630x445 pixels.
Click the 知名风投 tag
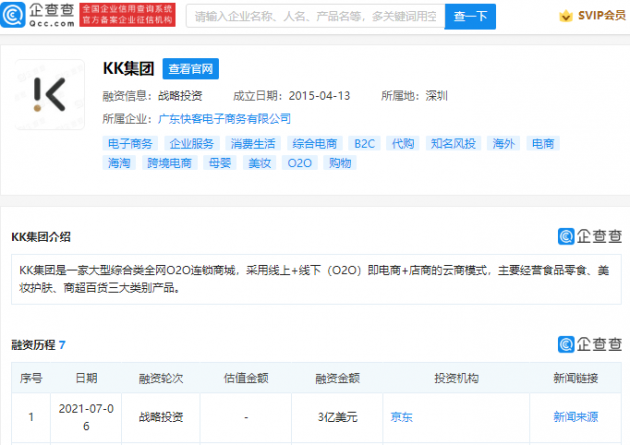pyautogui.click(x=454, y=144)
